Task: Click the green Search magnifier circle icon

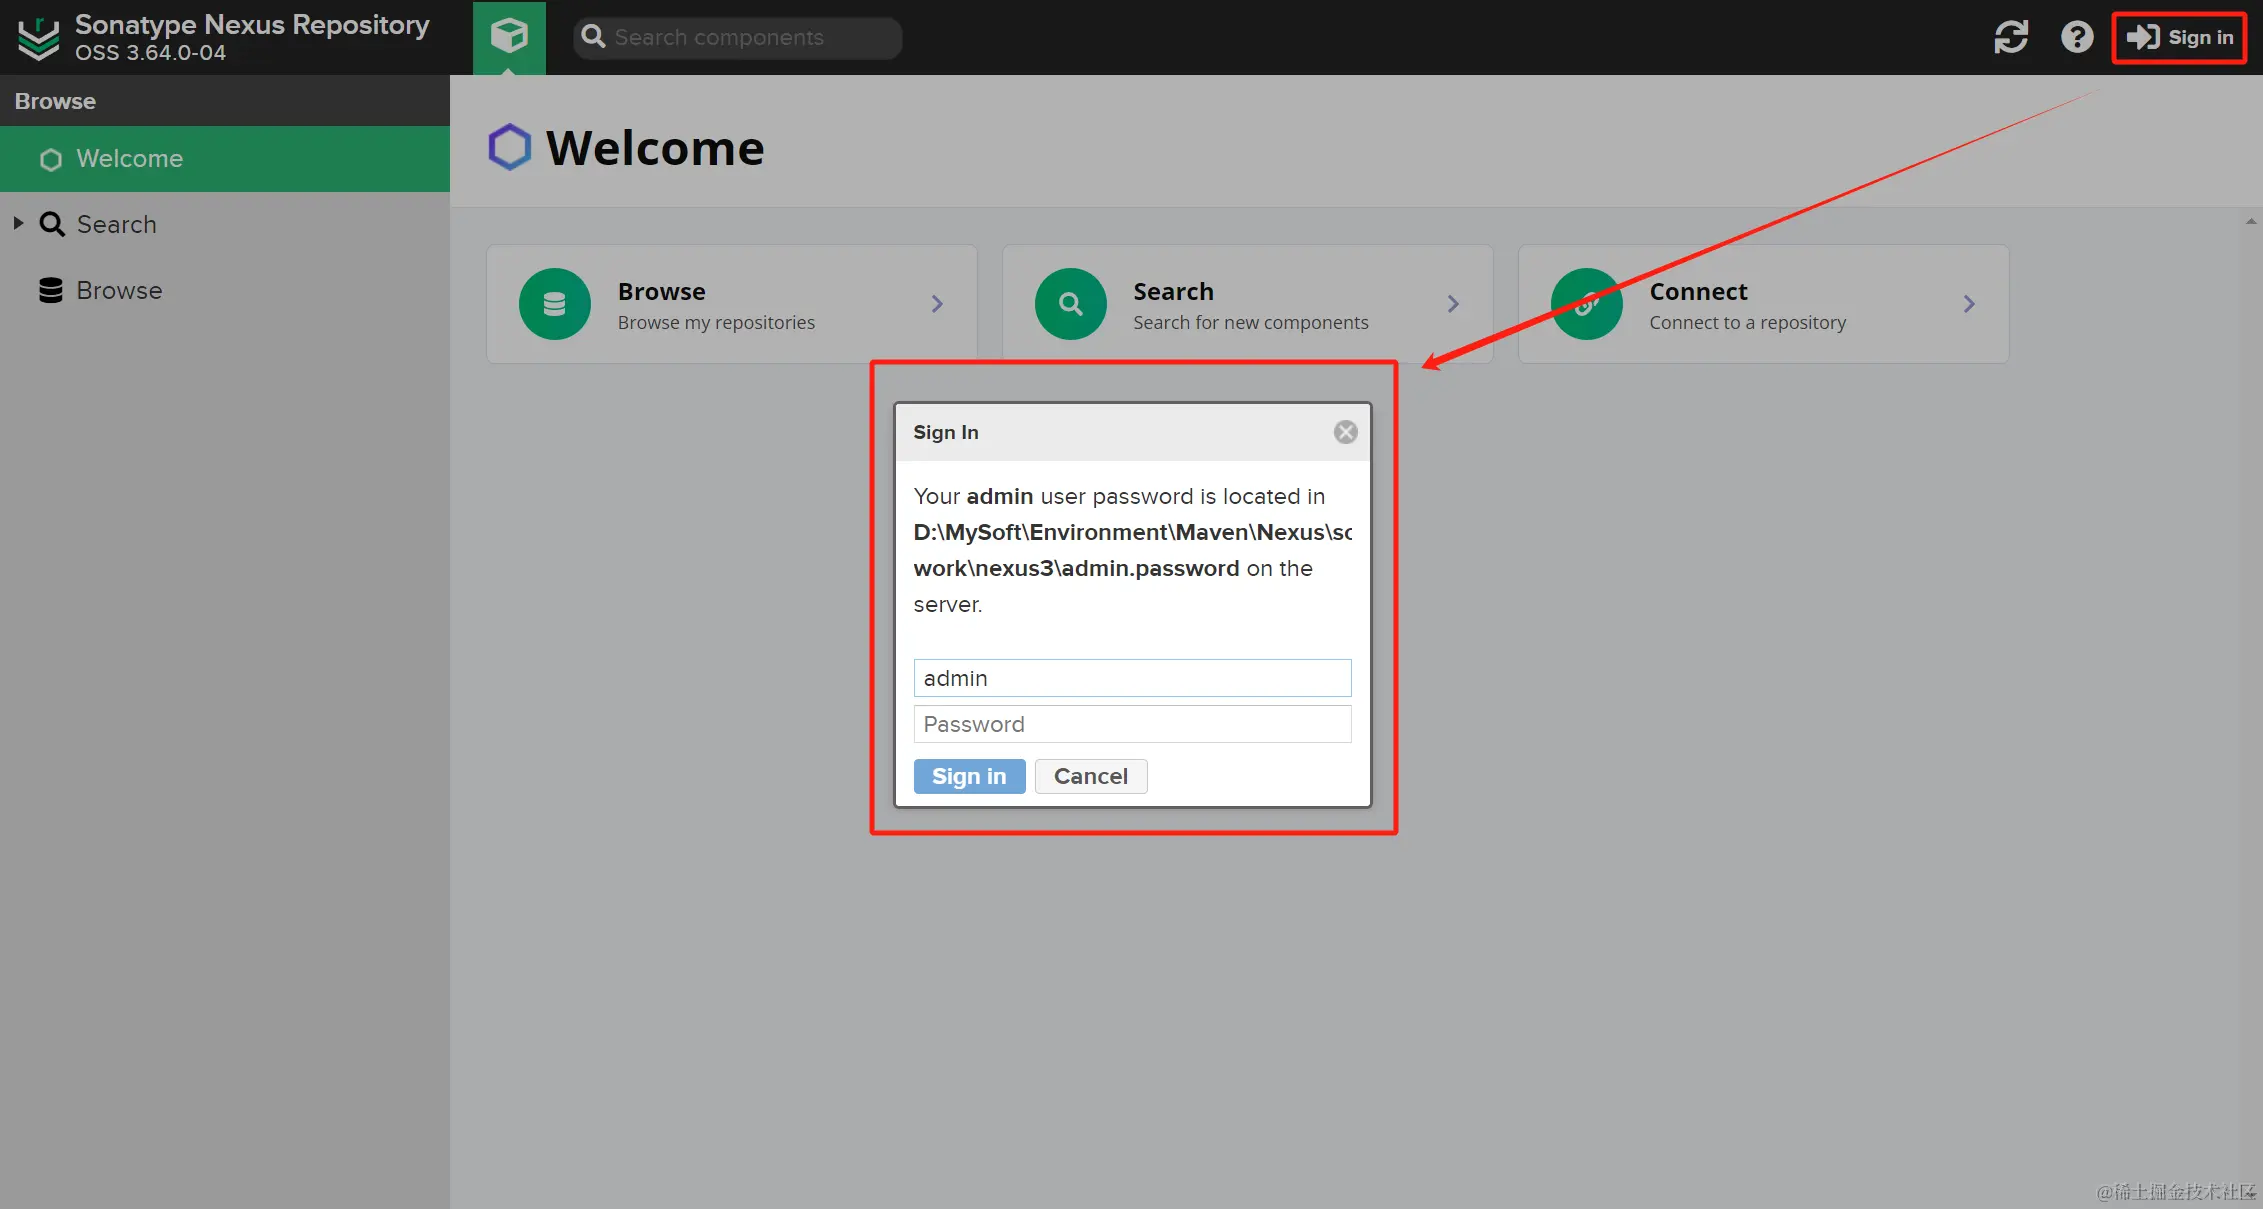Action: (1070, 304)
